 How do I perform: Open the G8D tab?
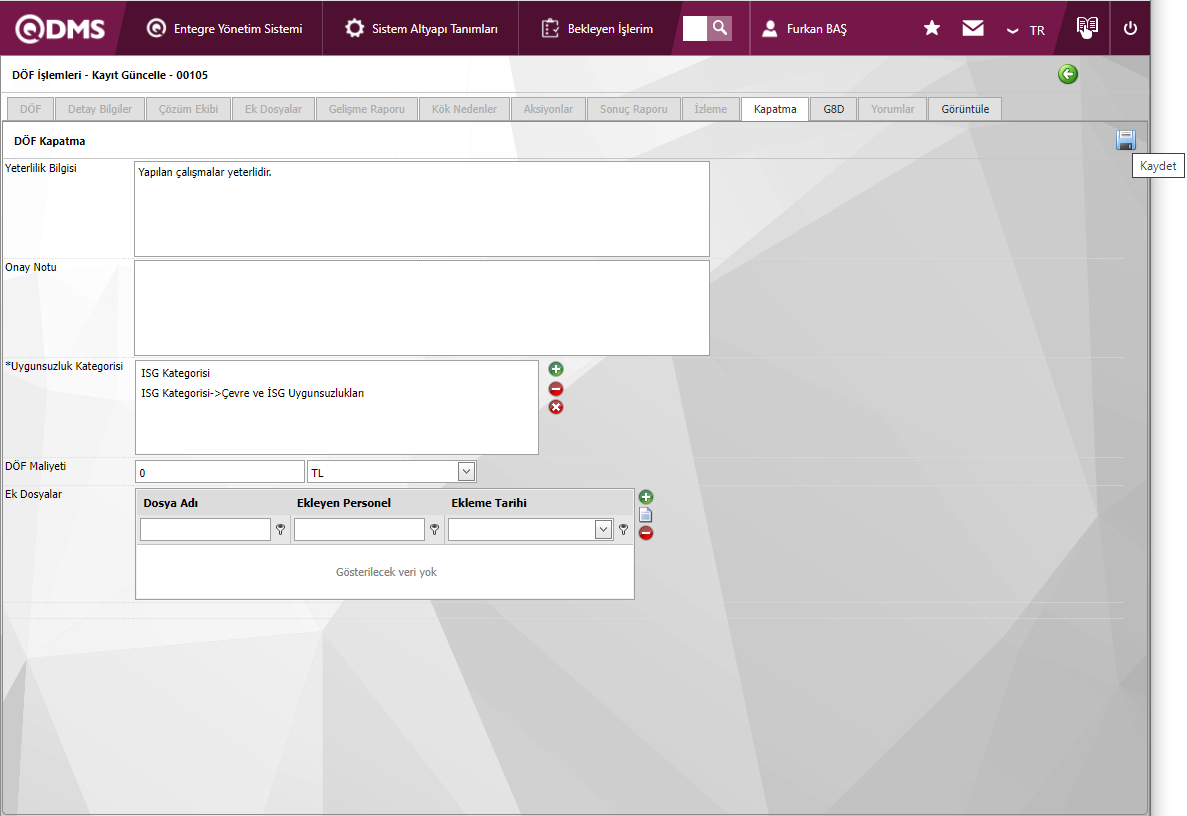point(833,109)
